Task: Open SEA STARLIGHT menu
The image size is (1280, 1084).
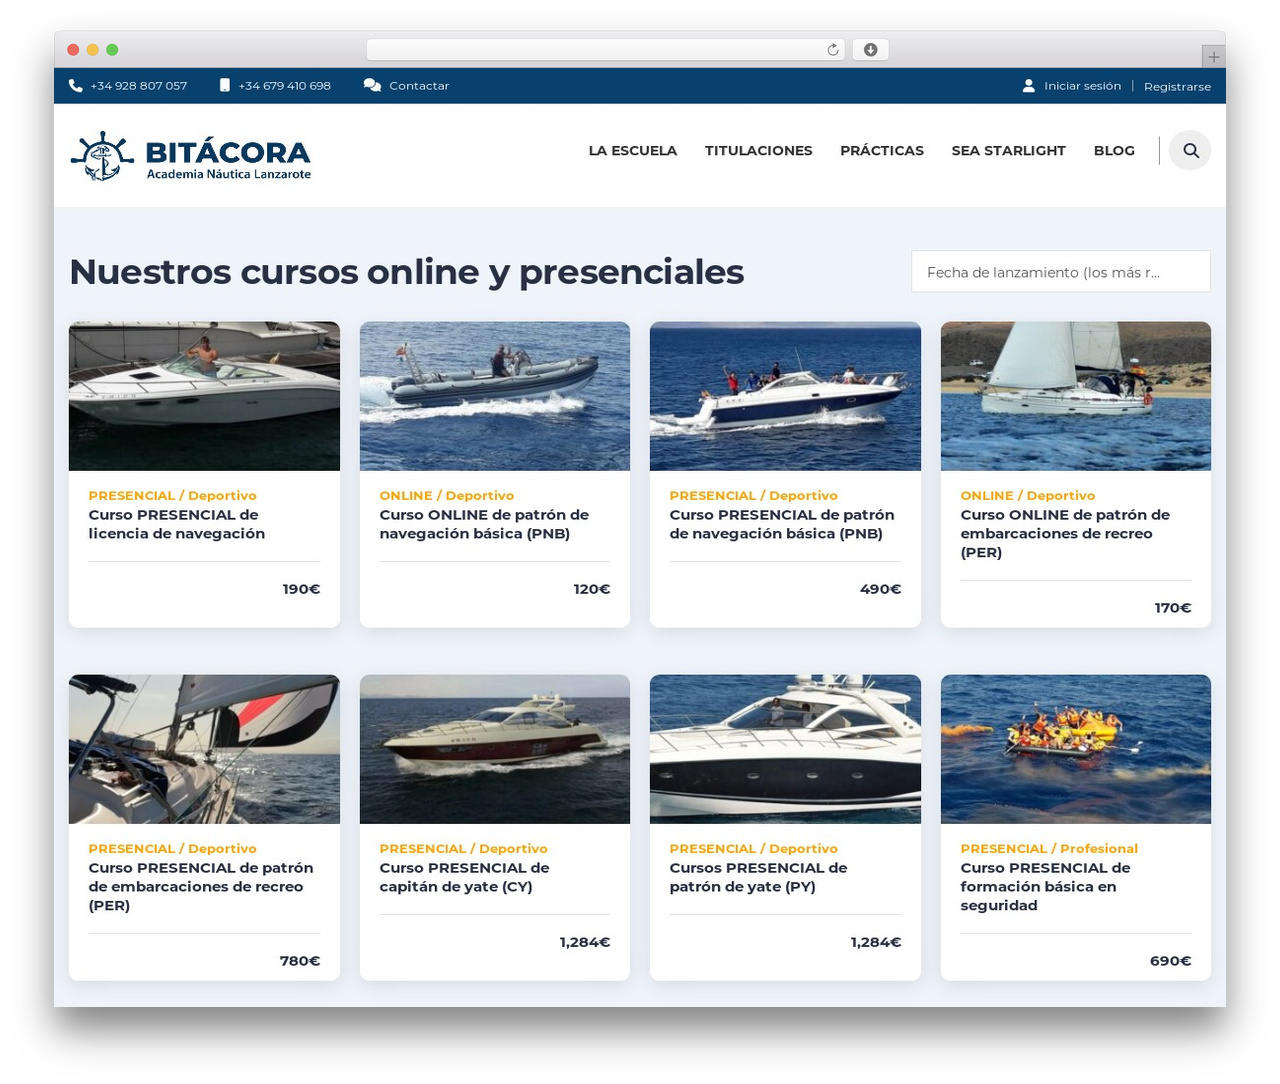Action: tap(1008, 151)
